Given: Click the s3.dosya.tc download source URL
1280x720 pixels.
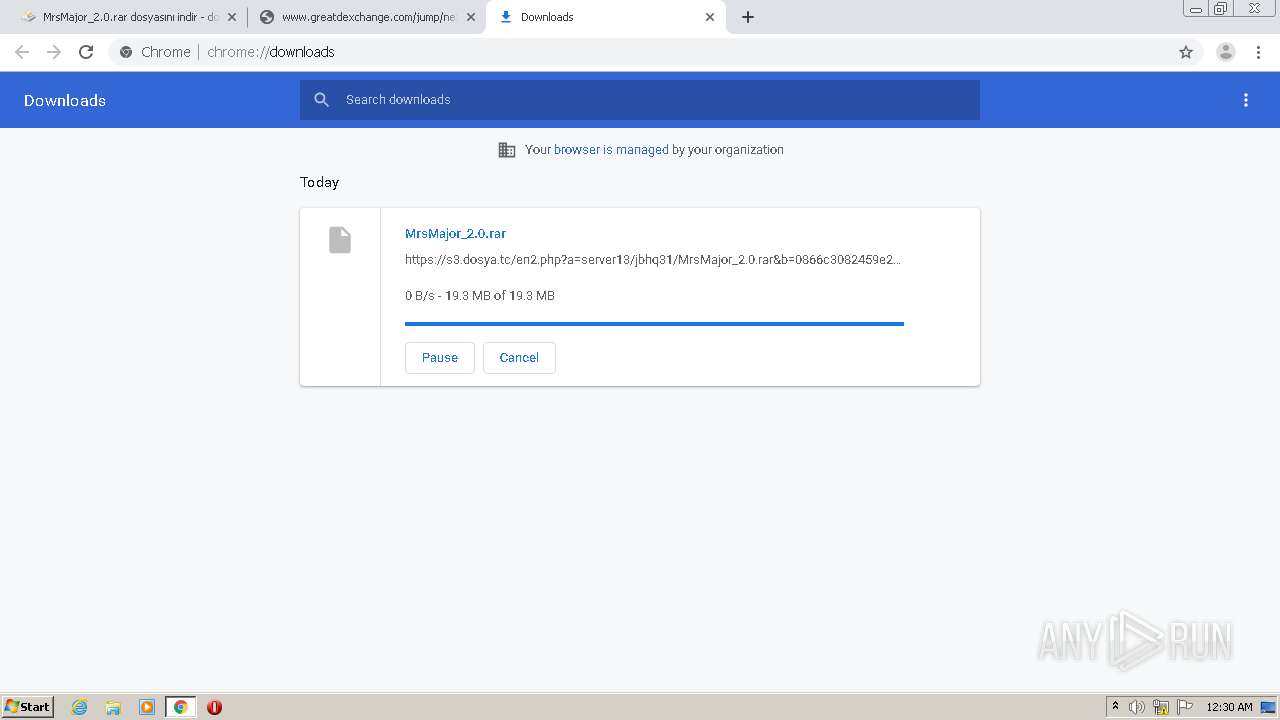Looking at the screenshot, I should (x=653, y=260).
